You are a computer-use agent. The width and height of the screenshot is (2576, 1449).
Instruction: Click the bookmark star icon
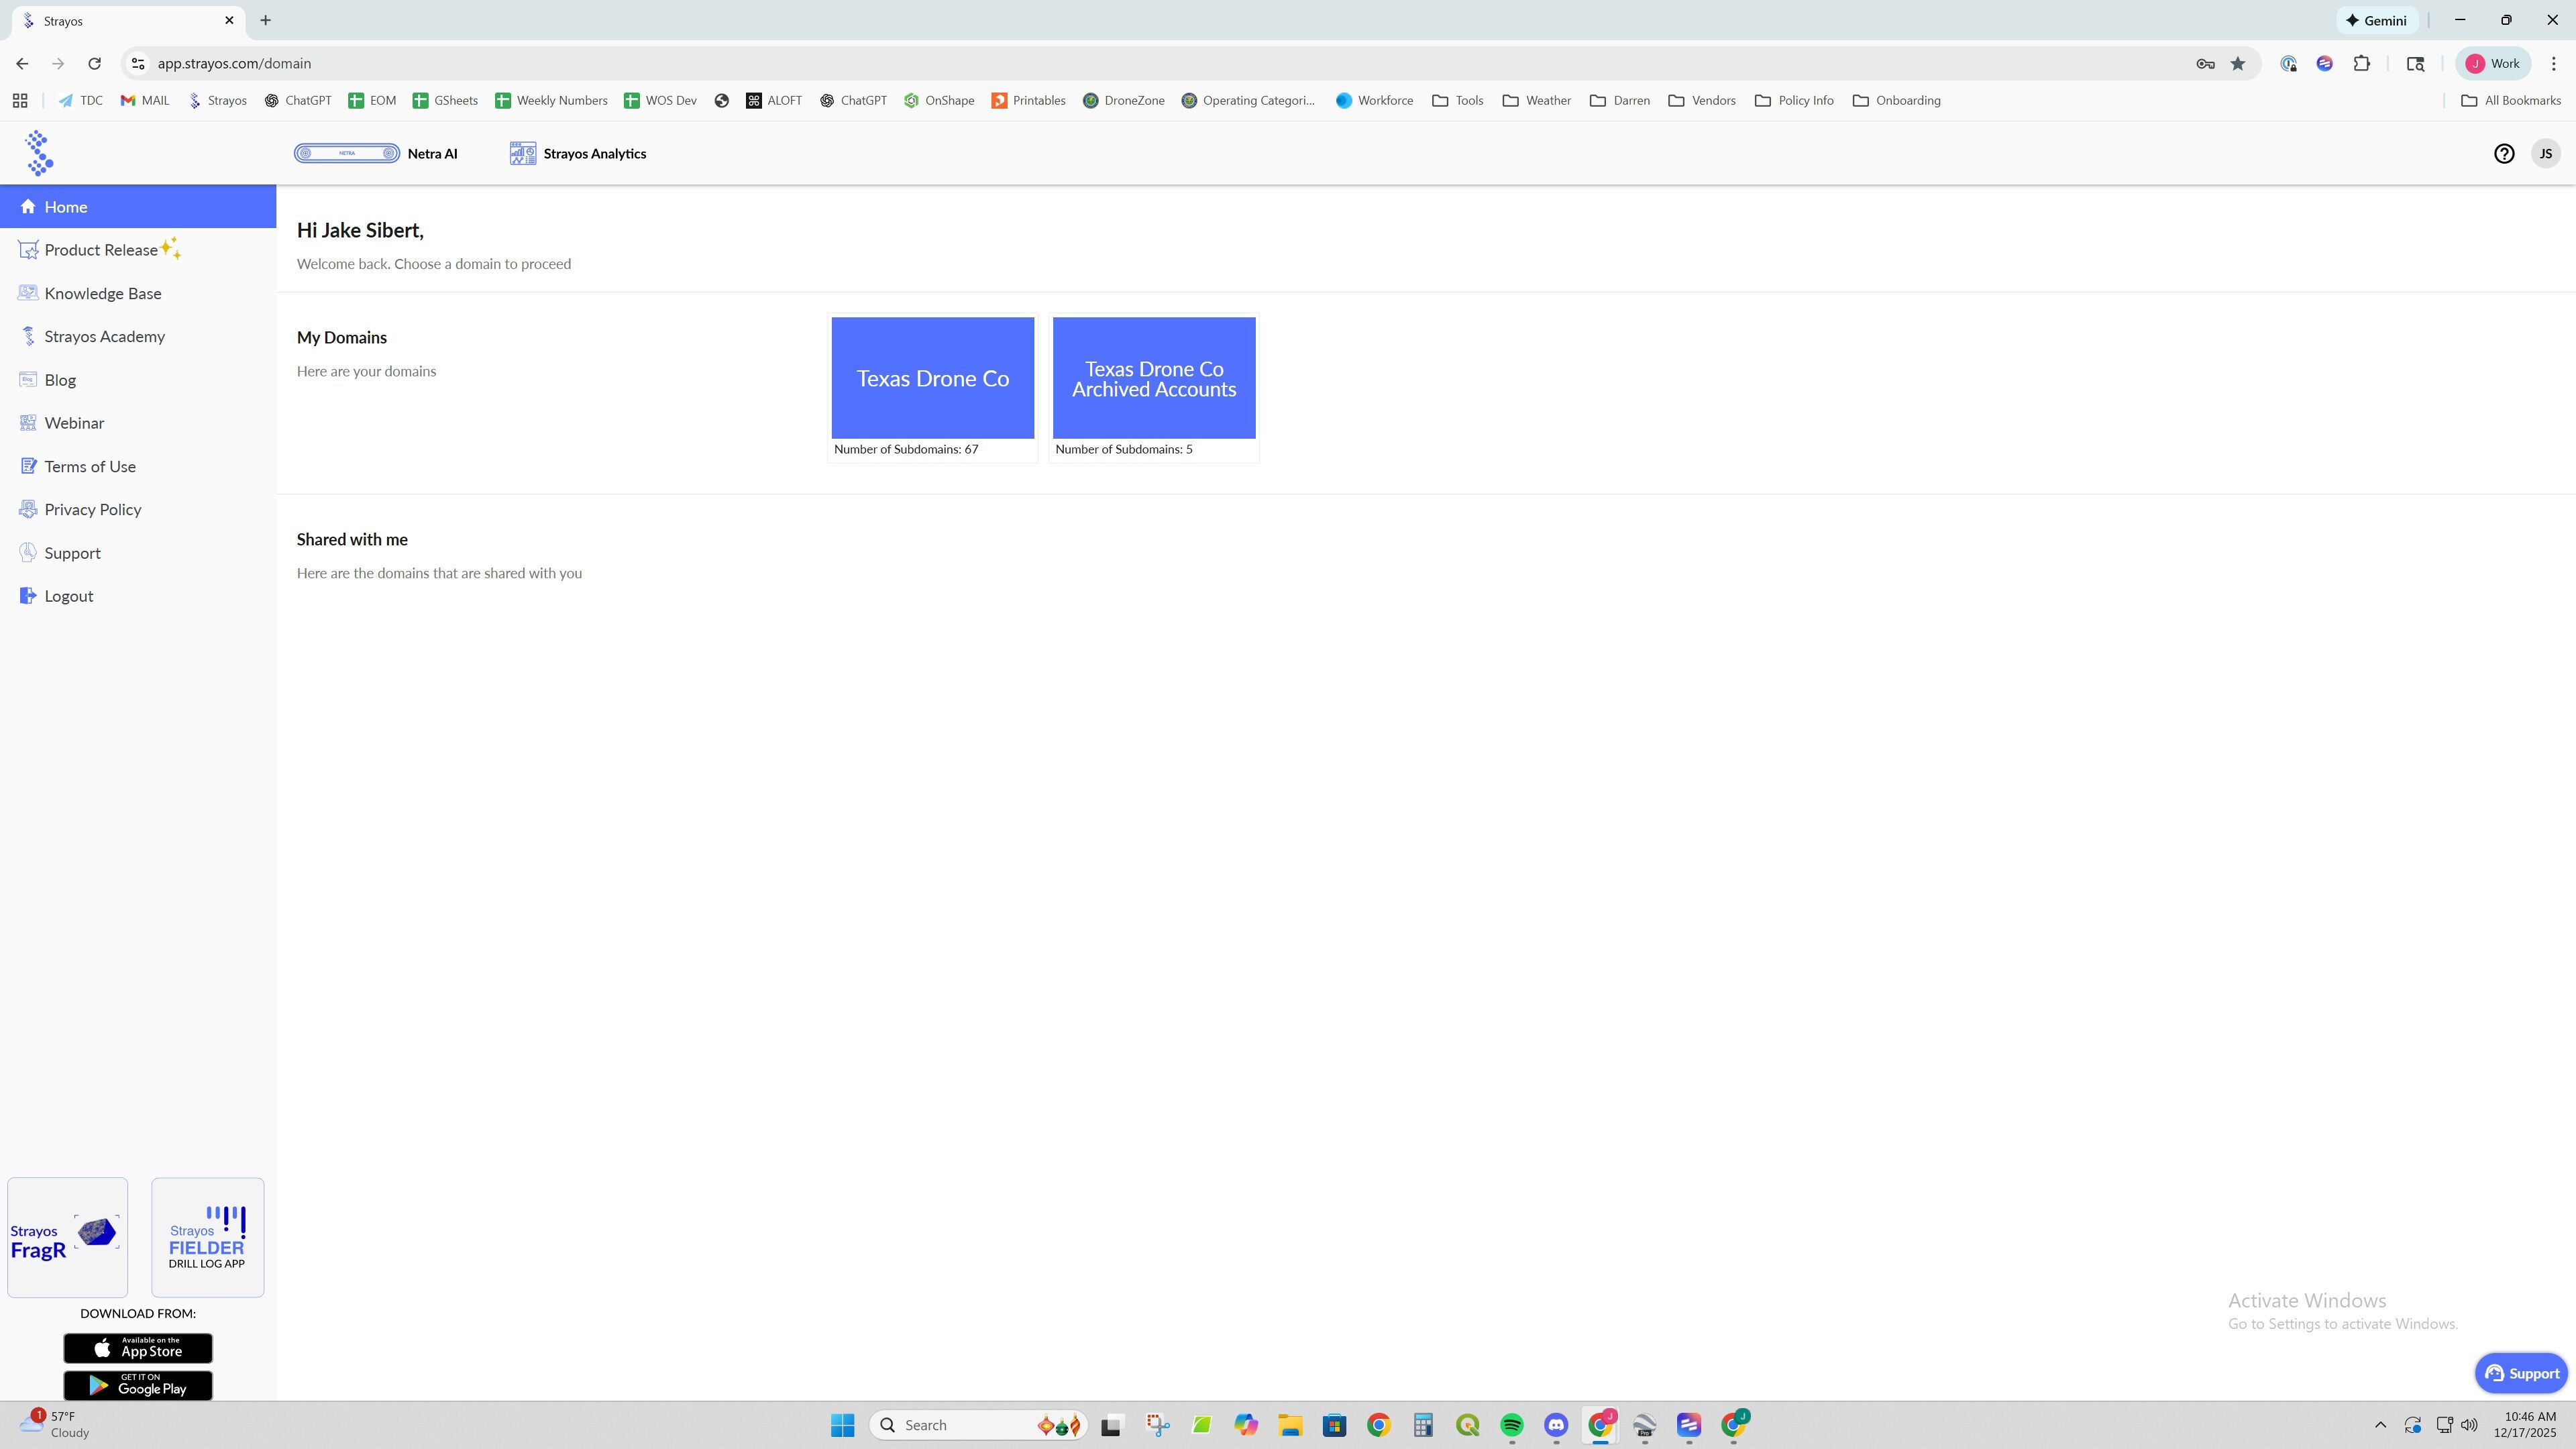pyautogui.click(x=2238, y=63)
